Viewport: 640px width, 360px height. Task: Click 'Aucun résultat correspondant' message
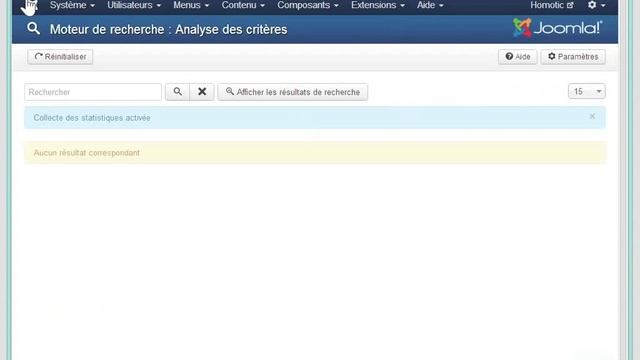pyautogui.click(x=87, y=153)
